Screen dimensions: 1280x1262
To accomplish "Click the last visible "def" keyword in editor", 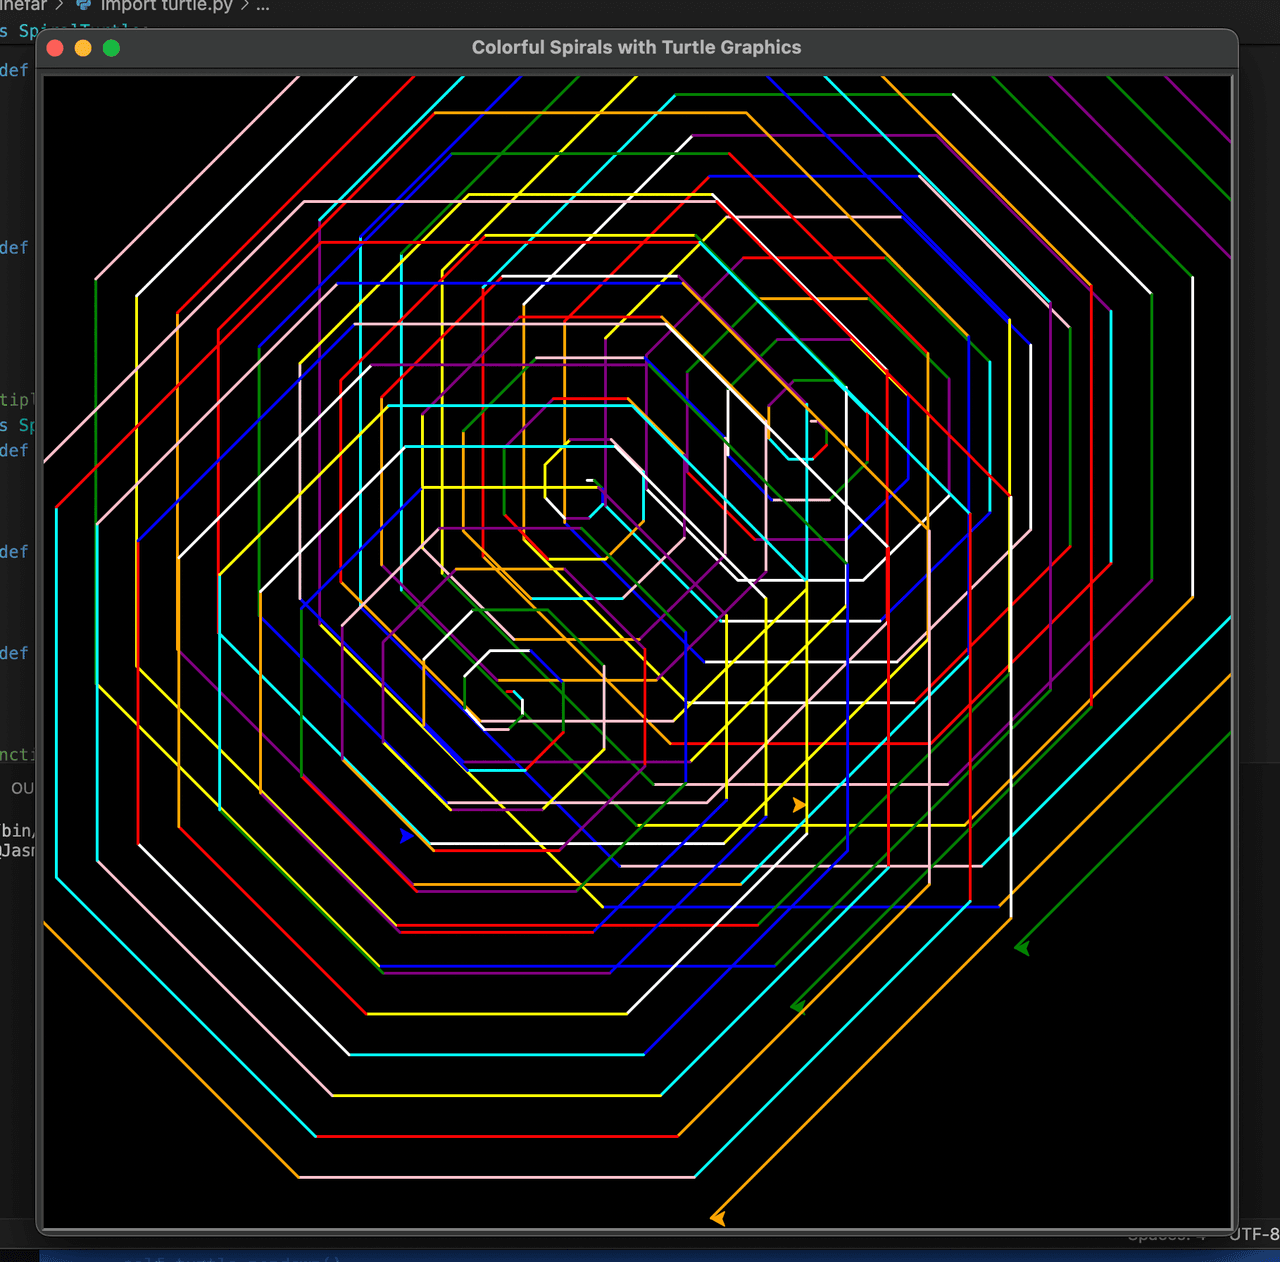I will coord(14,653).
